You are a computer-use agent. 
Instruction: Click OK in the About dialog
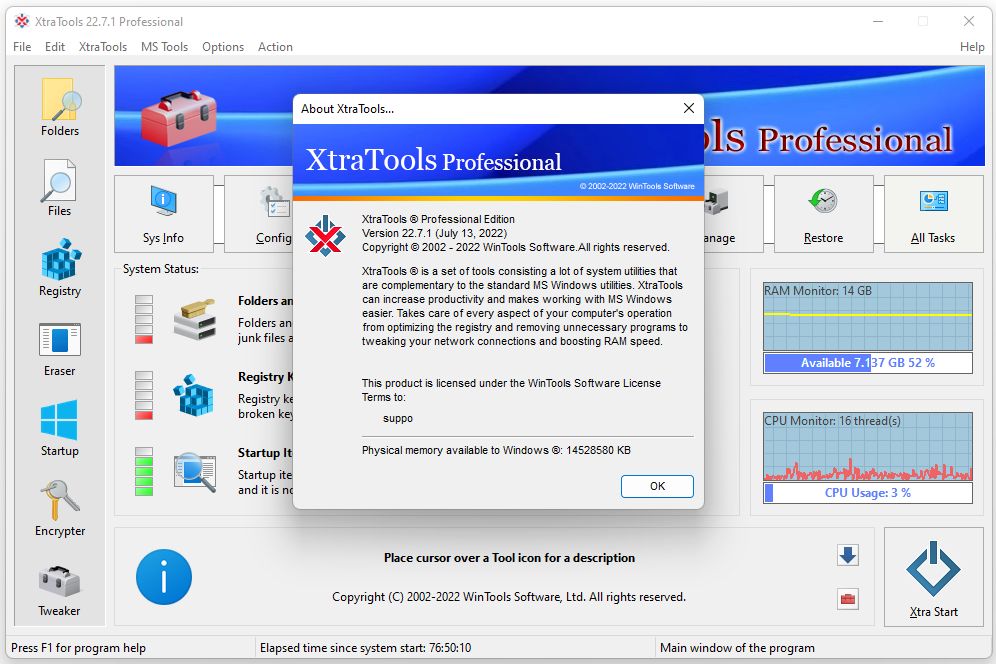point(657,486)
